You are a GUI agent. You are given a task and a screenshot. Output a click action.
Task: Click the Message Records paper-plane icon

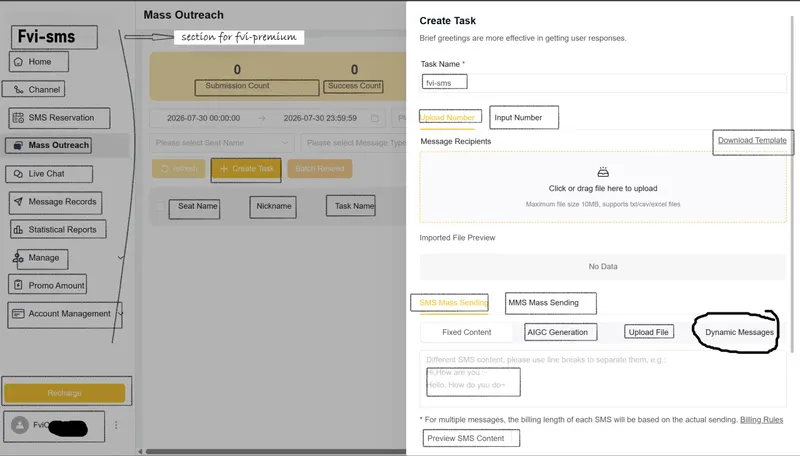(18, 202)
